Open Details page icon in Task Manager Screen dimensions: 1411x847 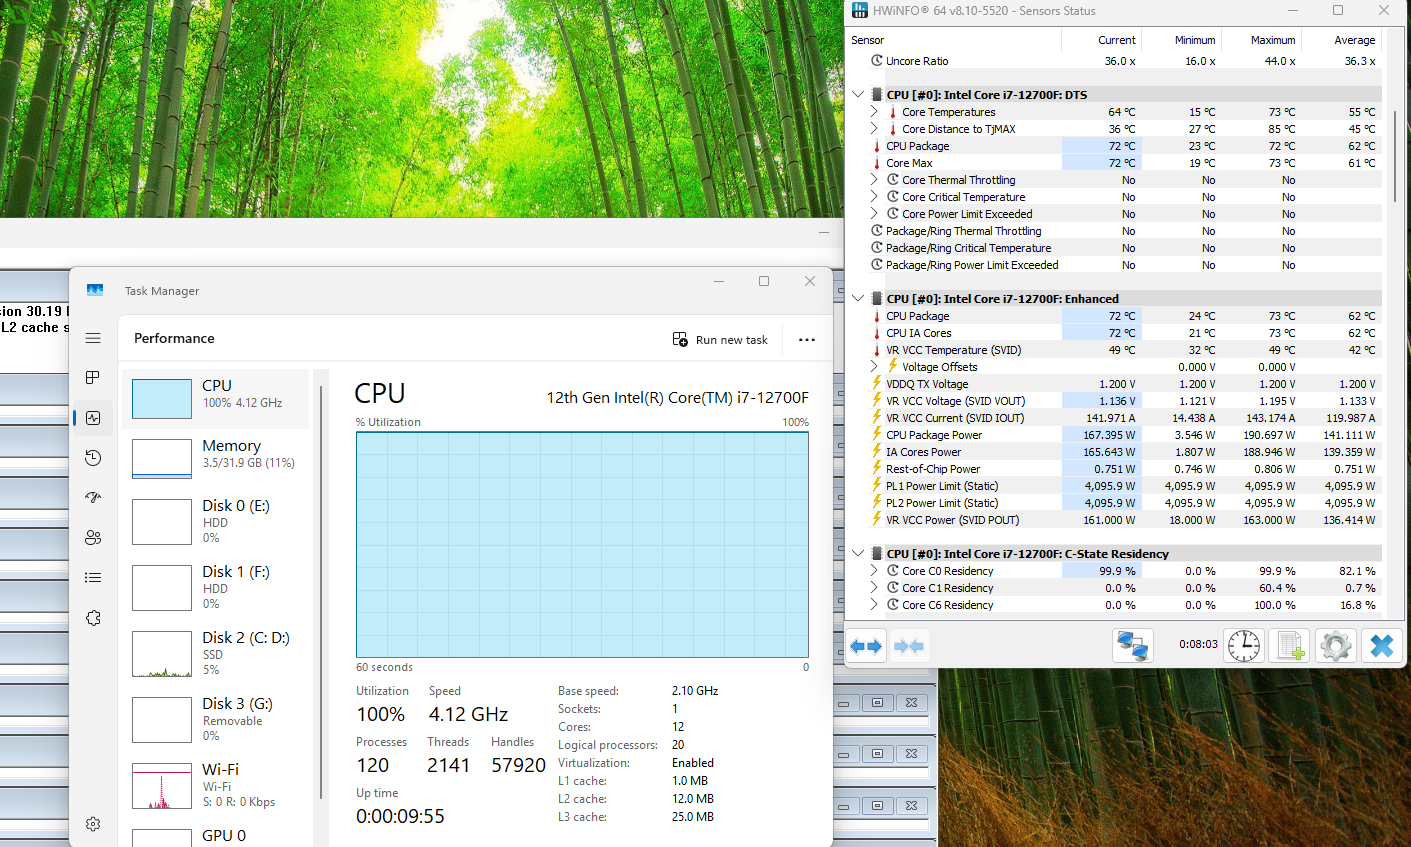pyautogui.click(x=93, y=577)
